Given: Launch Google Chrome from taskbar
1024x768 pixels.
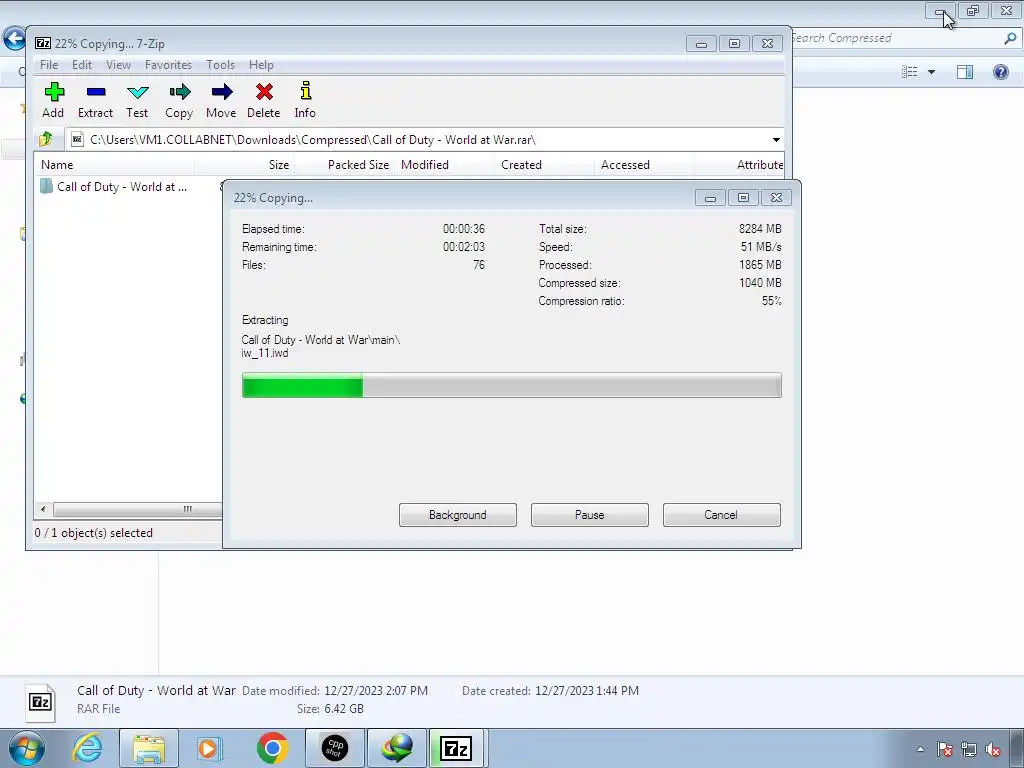Looking at the screenshot, I should pyautogui.click(x=272, y=748).
